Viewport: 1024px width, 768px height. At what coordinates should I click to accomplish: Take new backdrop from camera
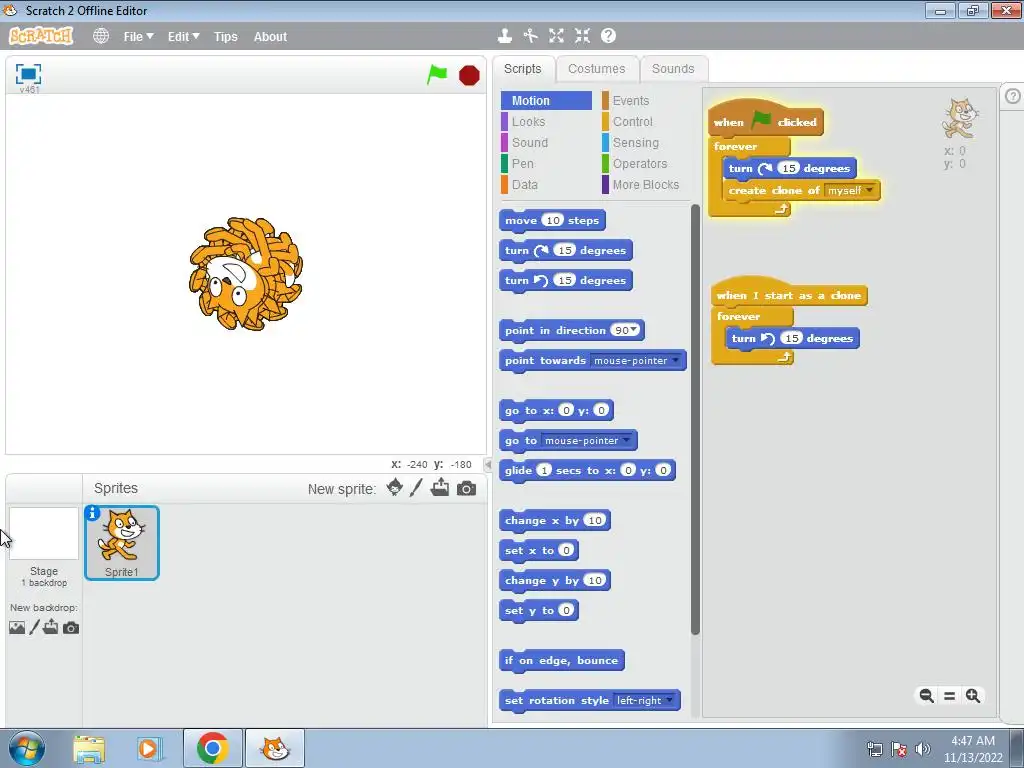[71, 628]
